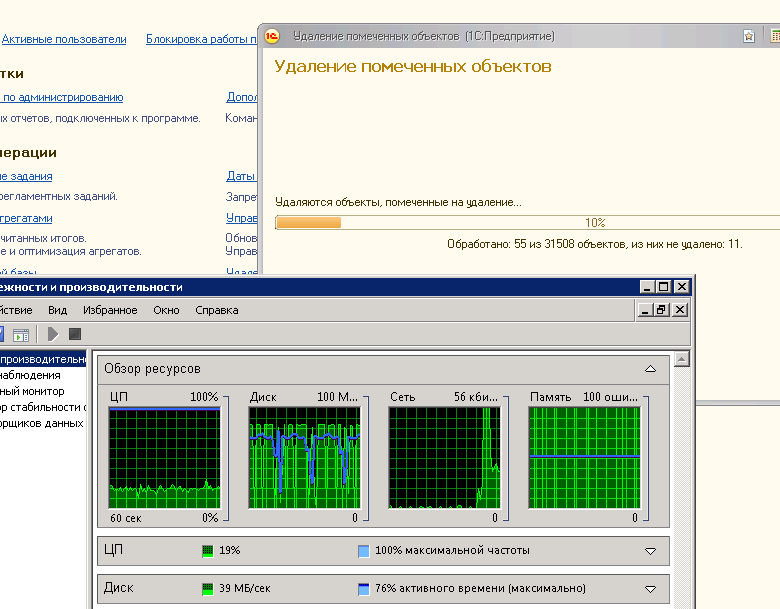Viewport: 780px width, 609px height.
Task: Click the green Start play toolbar button
Action: click(53, 334)
